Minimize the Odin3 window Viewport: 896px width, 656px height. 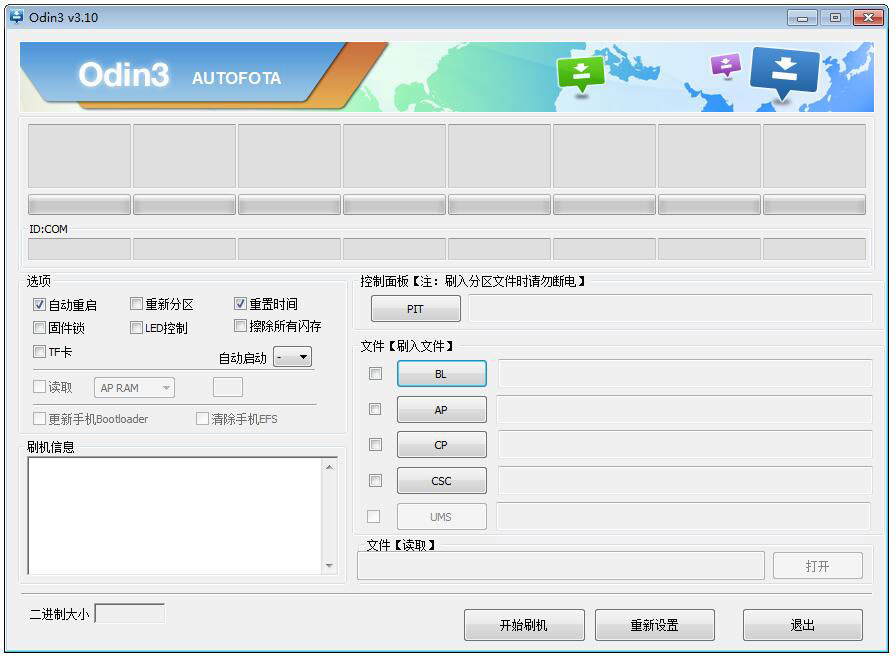coord(802,18)
